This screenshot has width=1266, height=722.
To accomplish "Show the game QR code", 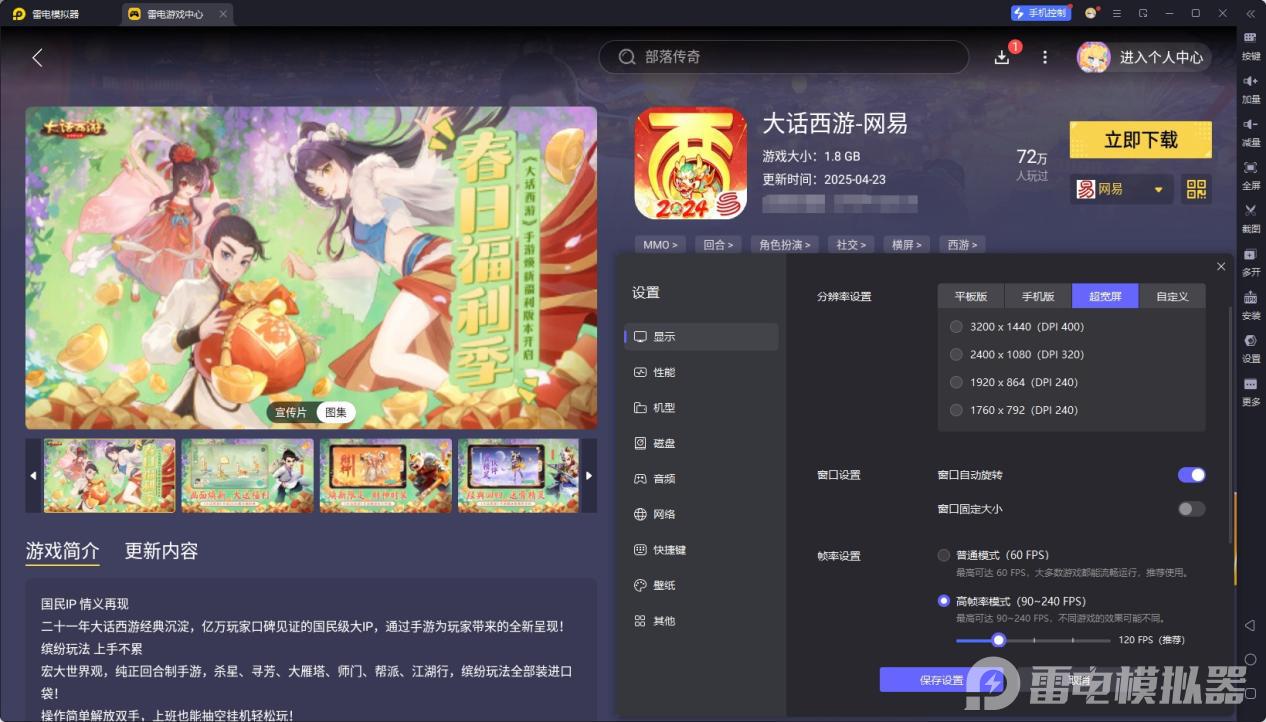I will 1196,188.
